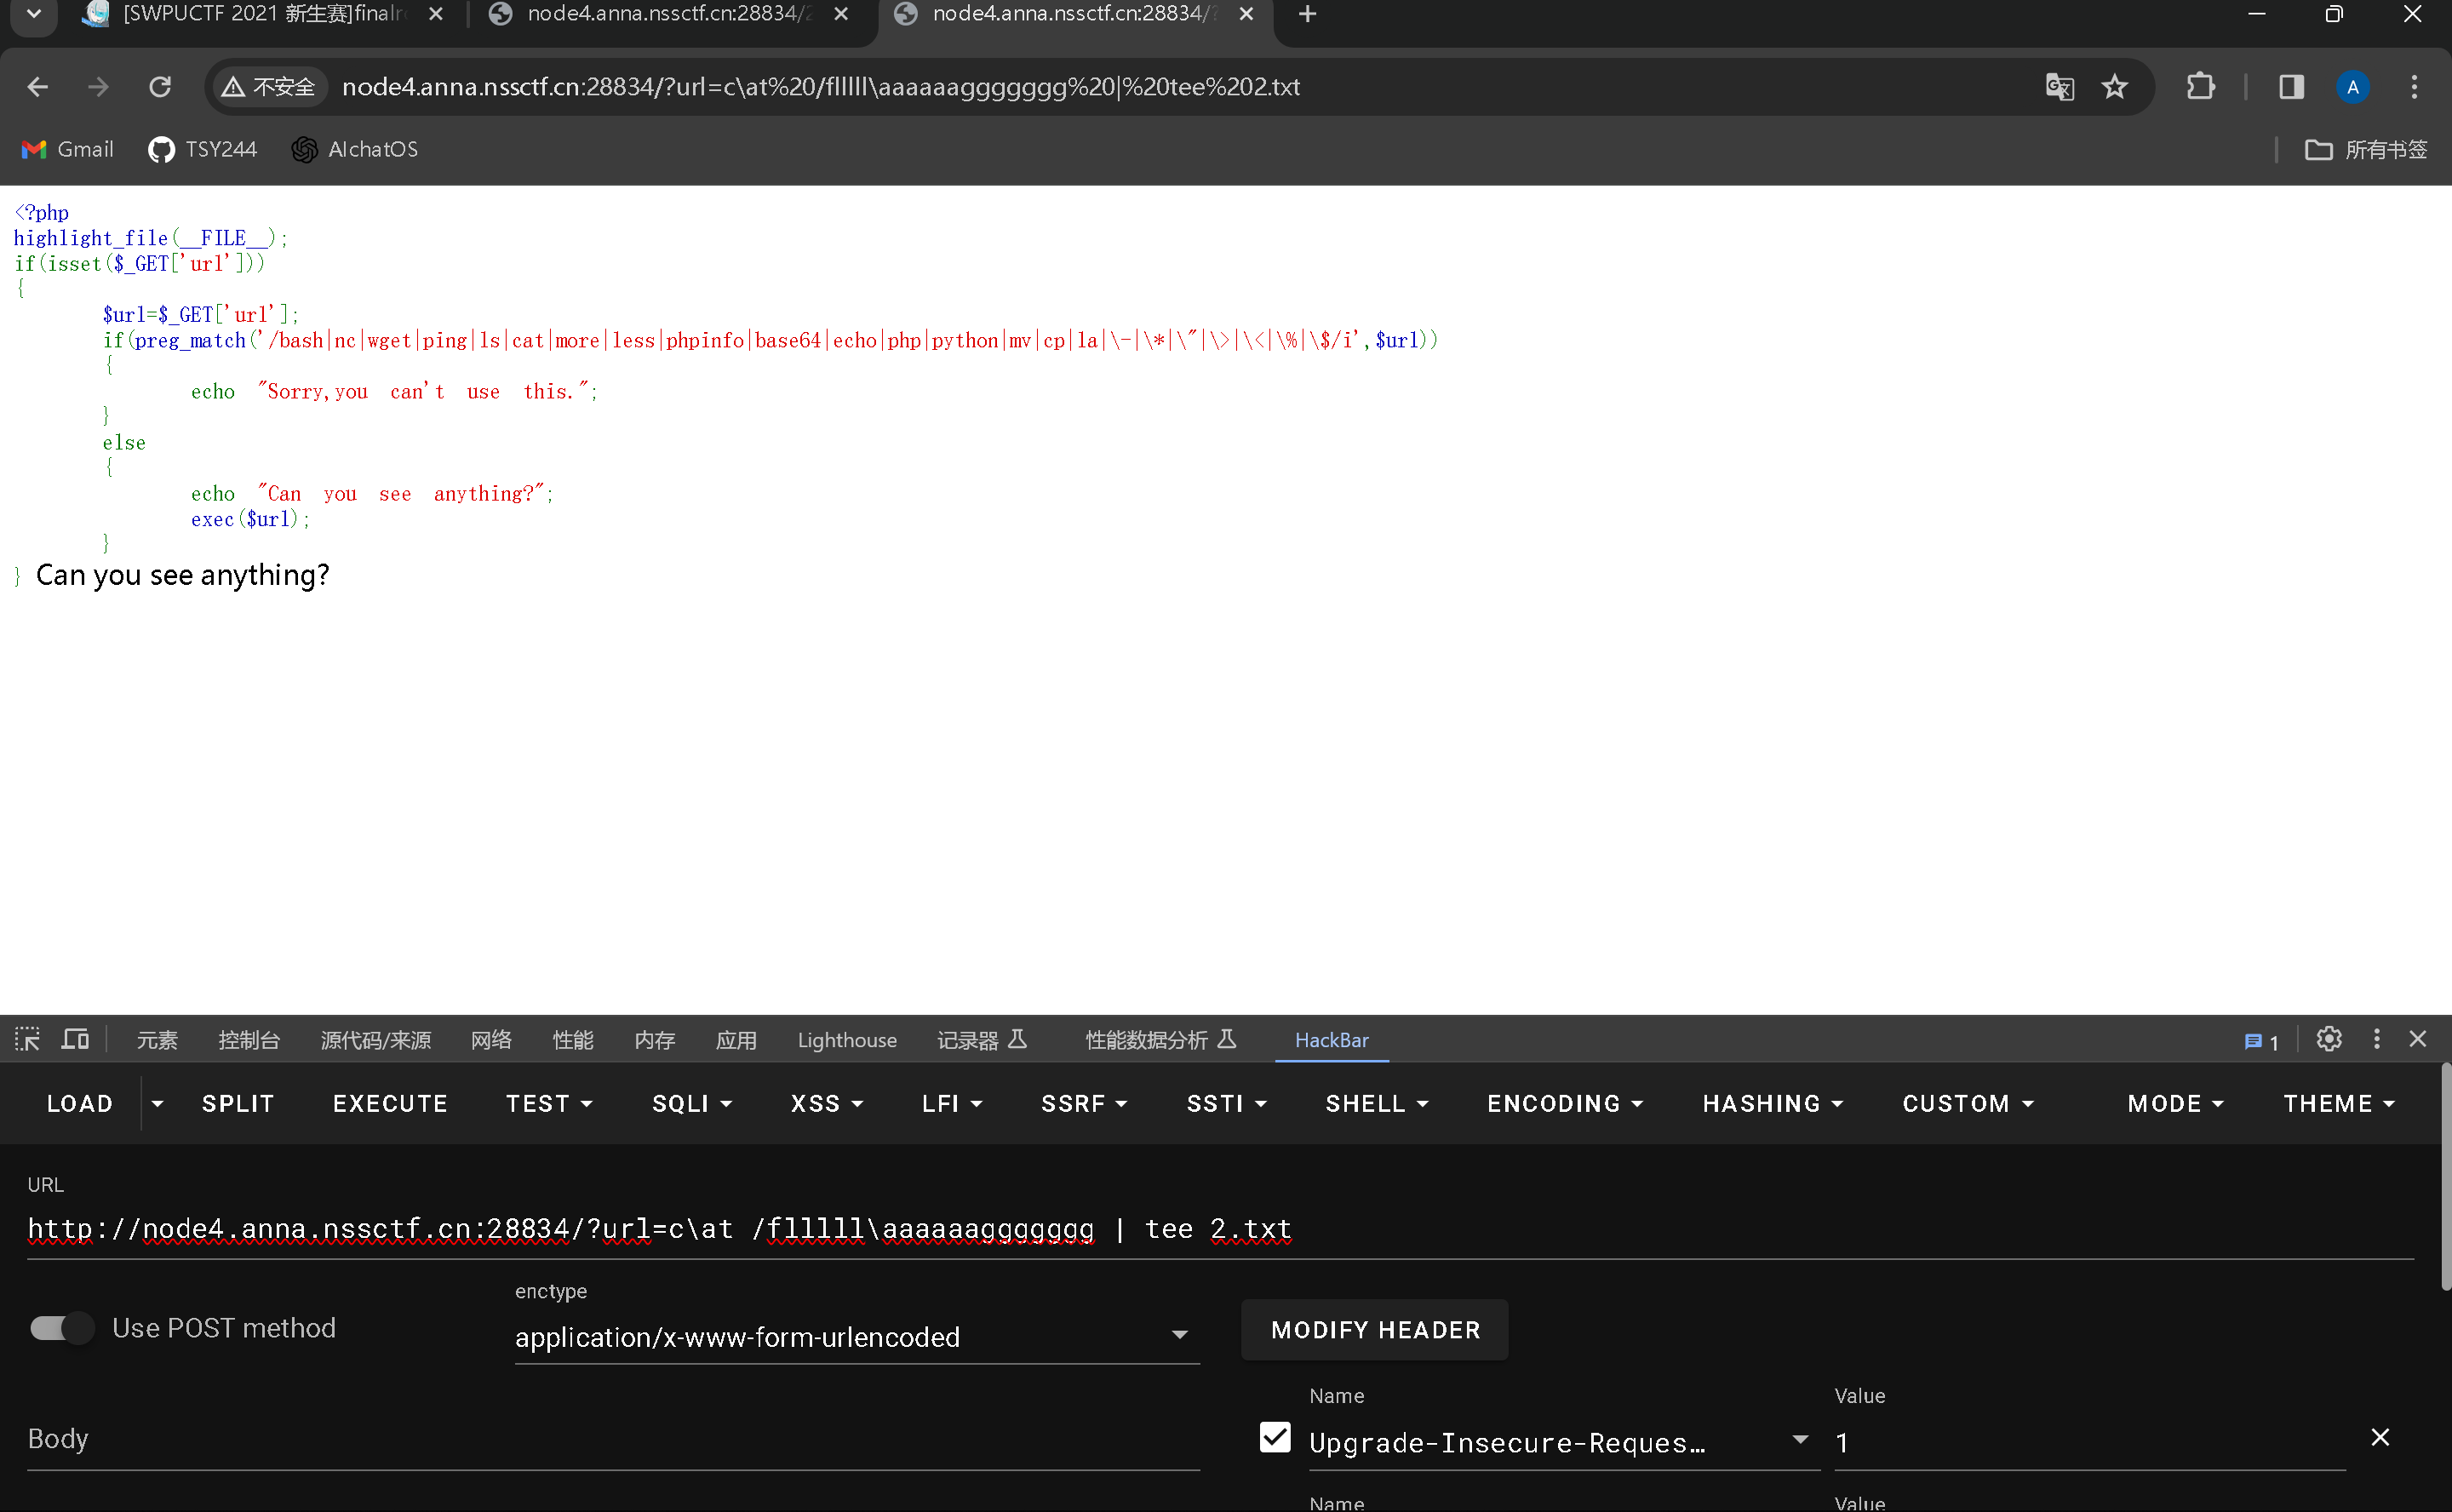Bookmark this page with the star
Screen dimensions: 2452x1512
(2114, 87)
